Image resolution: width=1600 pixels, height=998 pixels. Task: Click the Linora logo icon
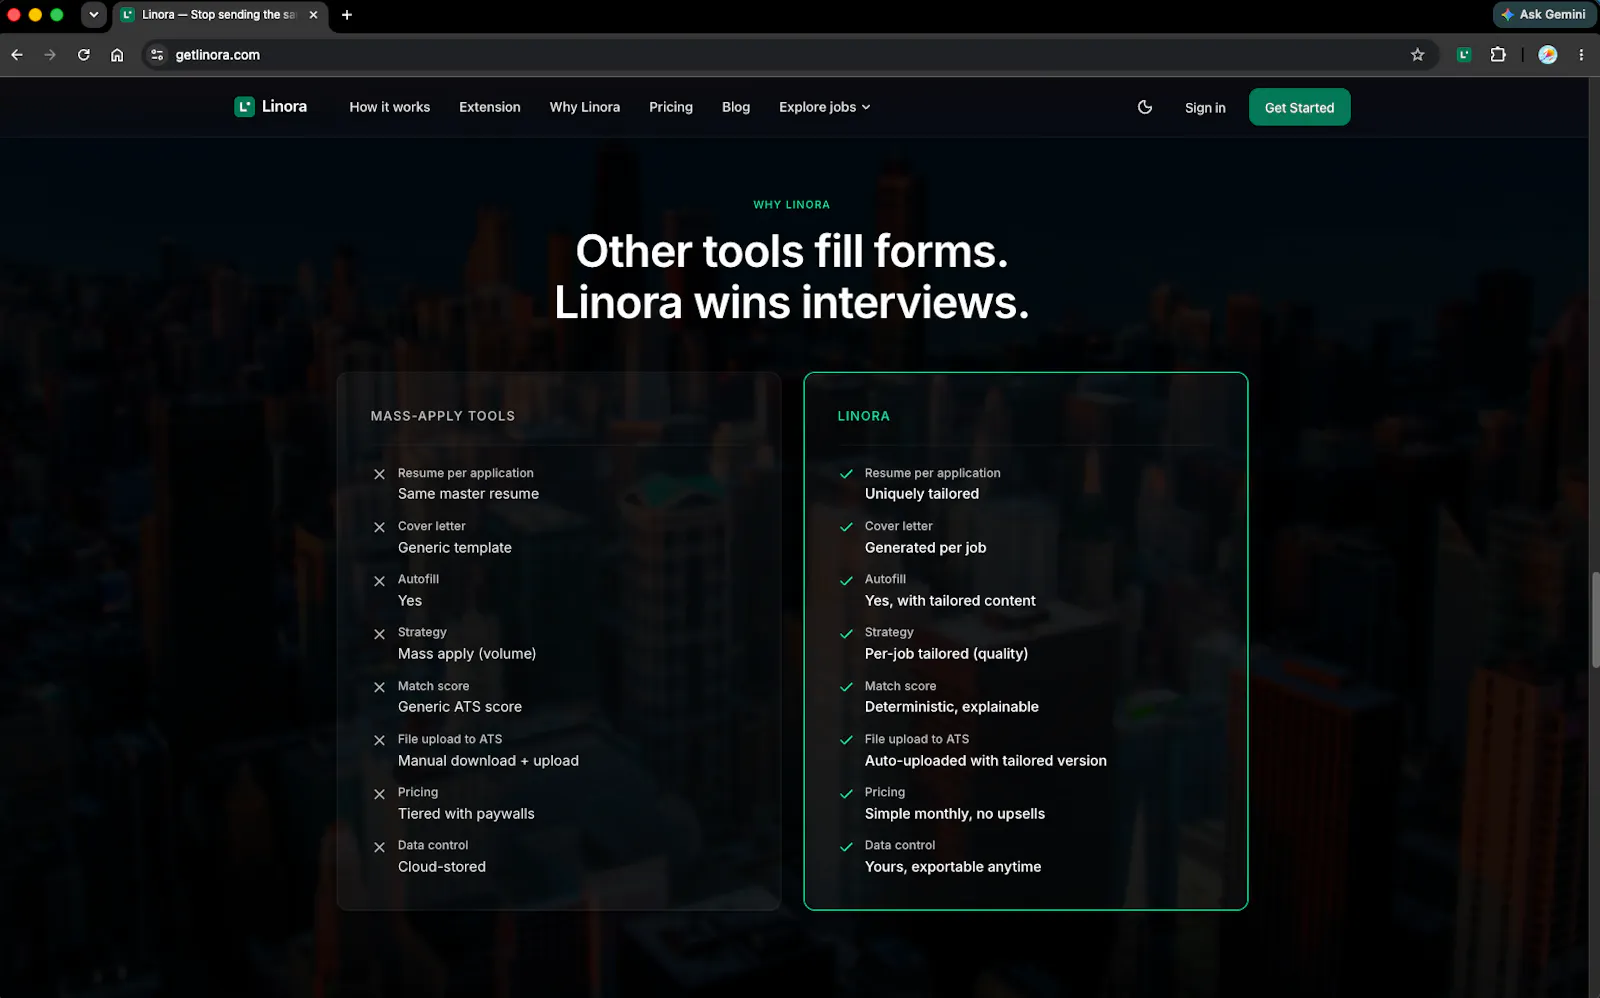pyautogui.click(x=244, y=107)
